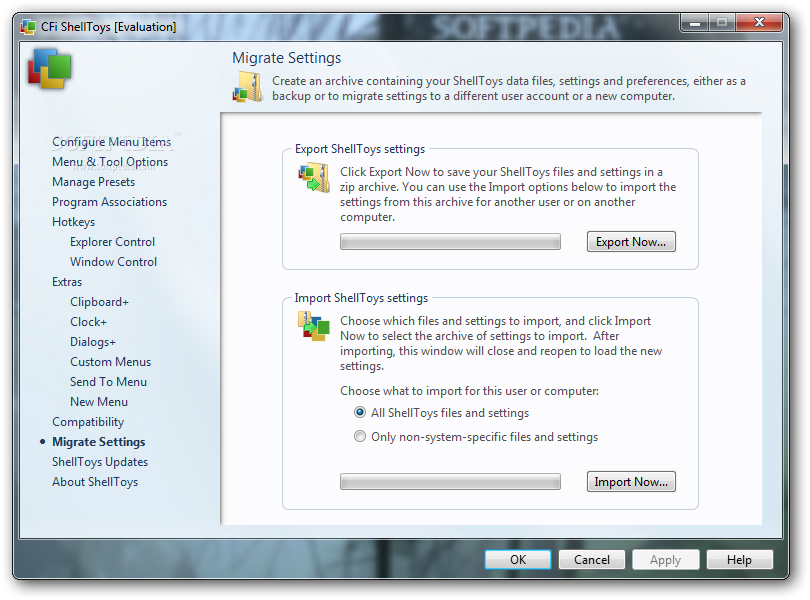The image size is (810, 600).
Task: Click the Migrate Settings zip folder icon
Action: pyautogui.click(x=247, y=87)
